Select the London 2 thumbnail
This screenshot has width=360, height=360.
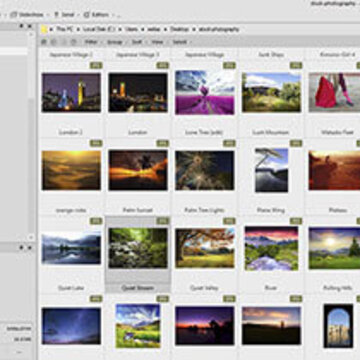point(71,92)
